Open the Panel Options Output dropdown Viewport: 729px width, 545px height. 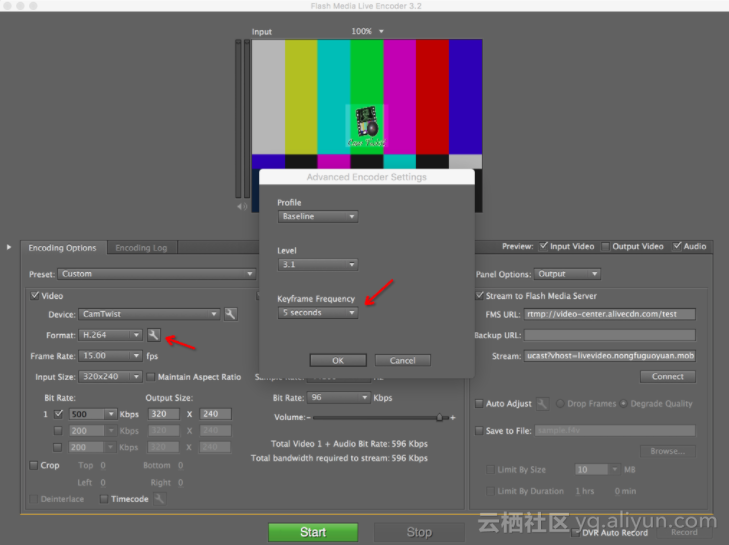tap(567, 274)
